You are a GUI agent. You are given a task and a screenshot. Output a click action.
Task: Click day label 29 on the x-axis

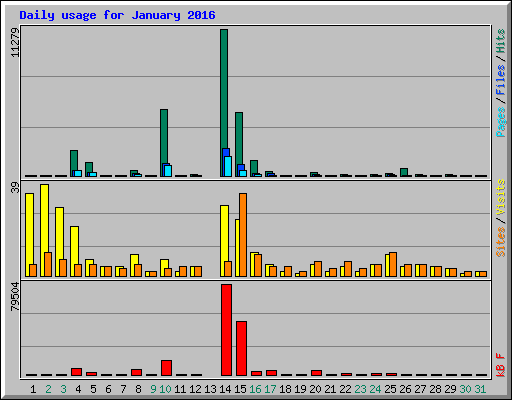450,389
